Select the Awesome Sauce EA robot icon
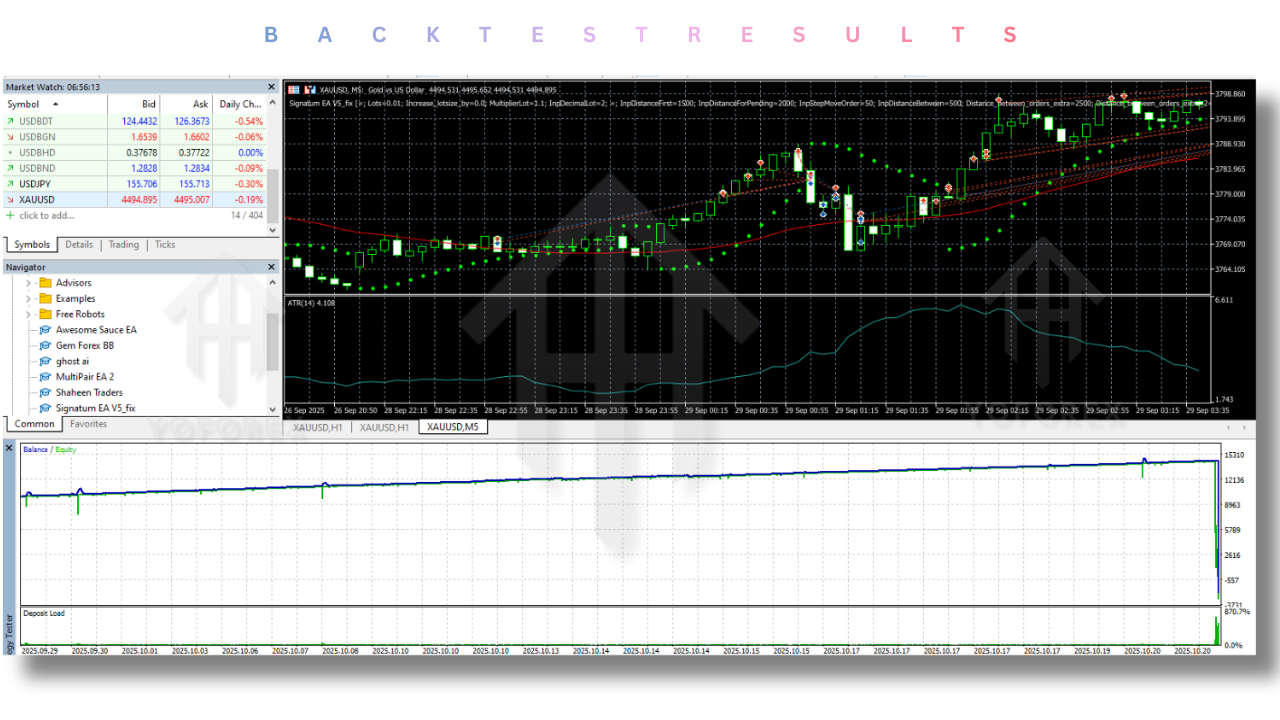Viewport: 1280px width, 720px height. point(45,330)
